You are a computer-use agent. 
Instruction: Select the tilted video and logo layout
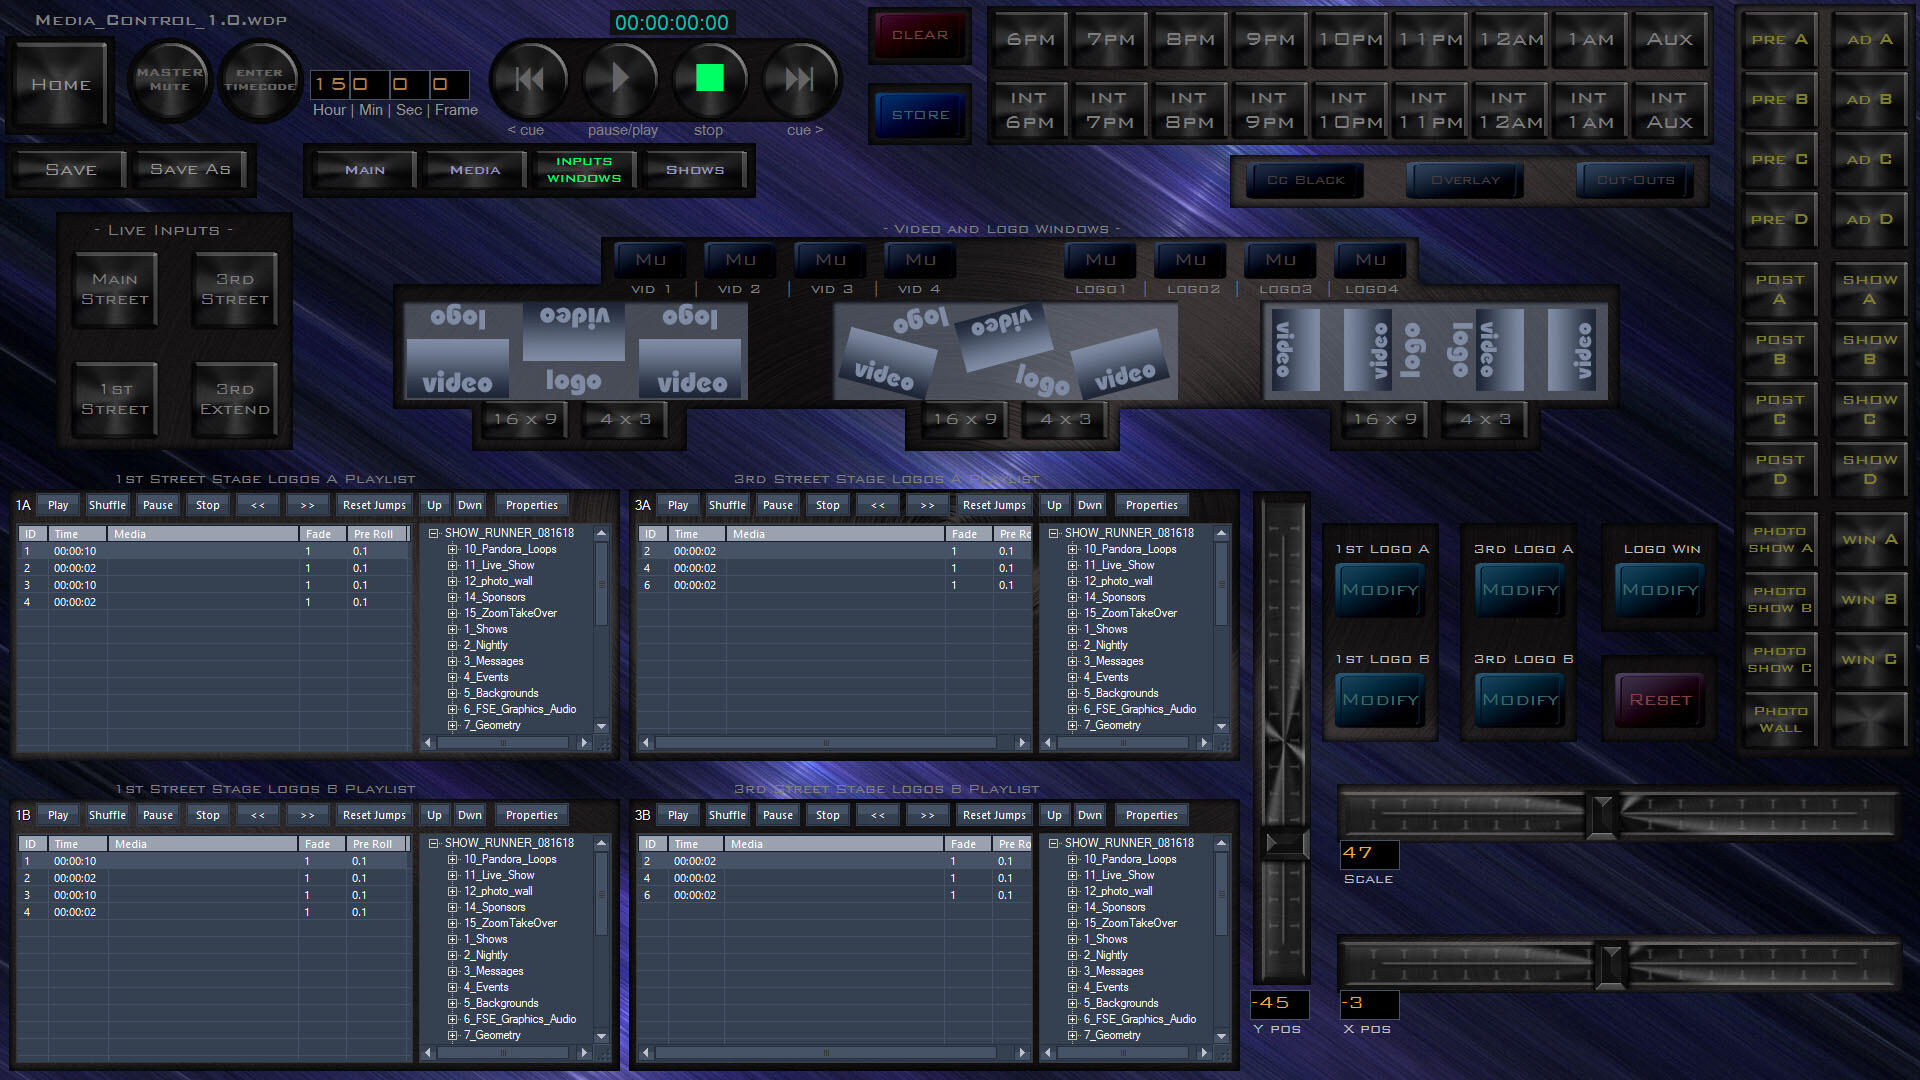1005,352
